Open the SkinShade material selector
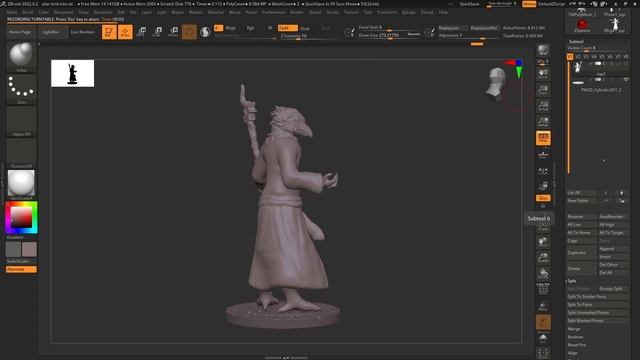640x360 pixels. [x=21, y=184]
